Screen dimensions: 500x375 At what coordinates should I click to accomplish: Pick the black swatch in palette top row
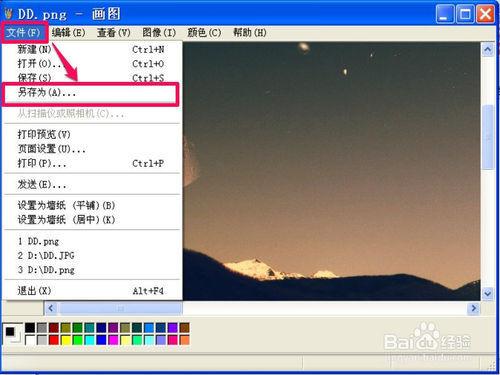click(30, 328)
